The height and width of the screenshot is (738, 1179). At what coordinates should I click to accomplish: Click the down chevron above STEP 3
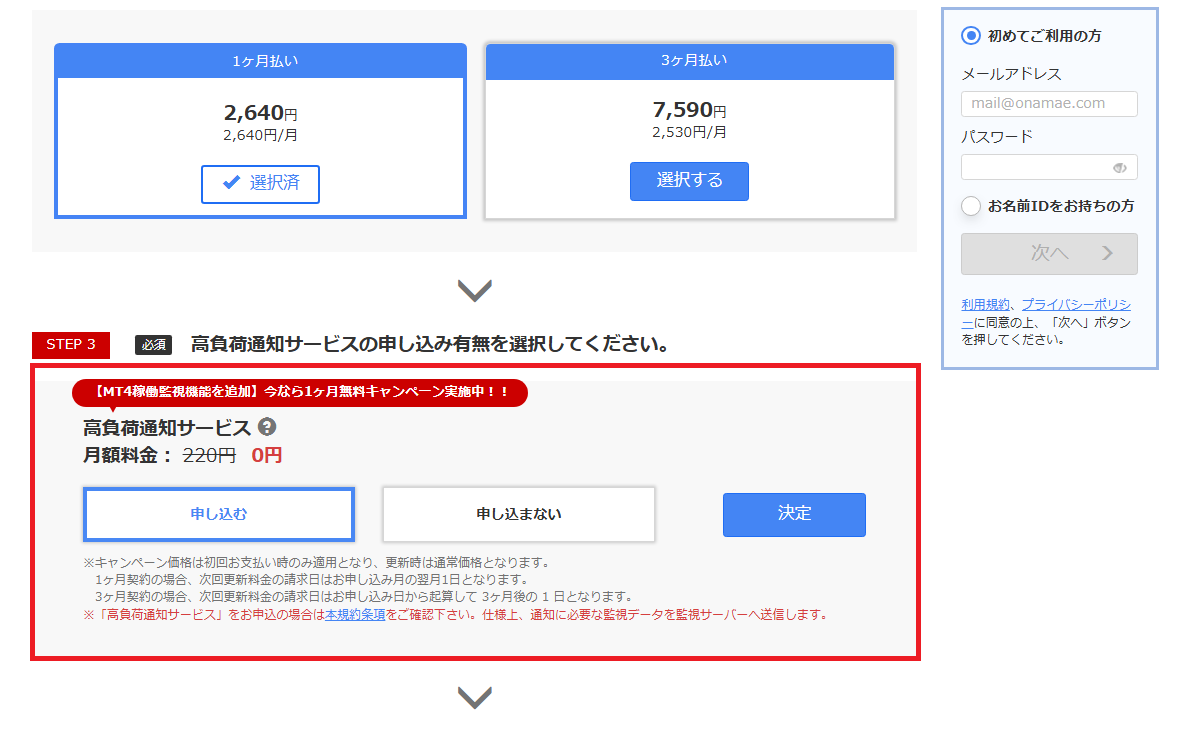pyautogui.click(x=474, y=291)
